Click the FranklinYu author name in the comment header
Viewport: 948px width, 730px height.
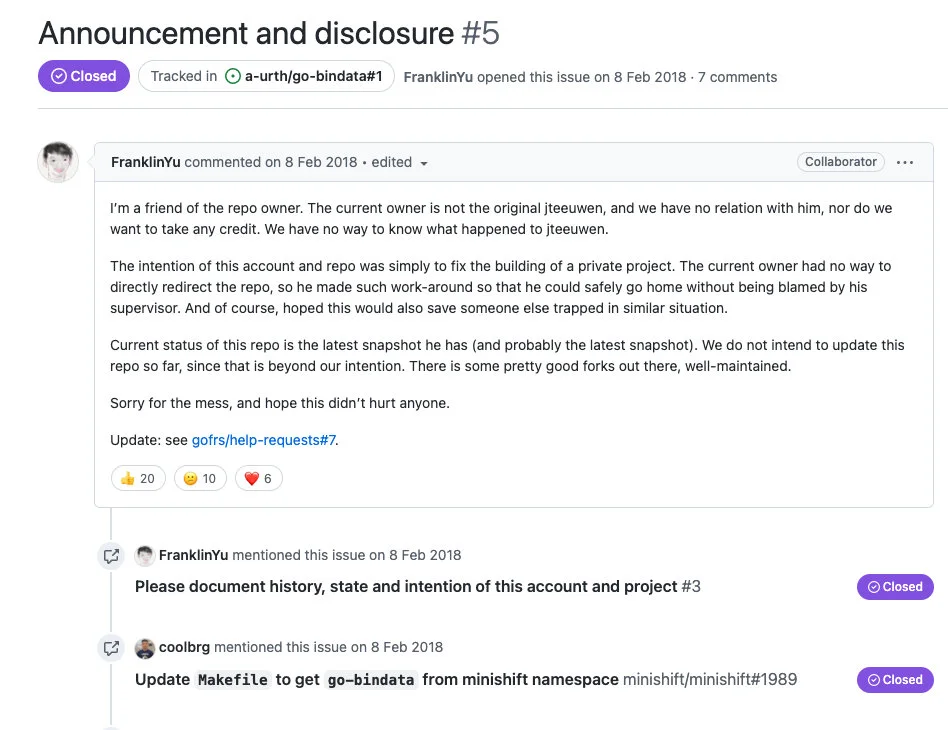[146, 162]
